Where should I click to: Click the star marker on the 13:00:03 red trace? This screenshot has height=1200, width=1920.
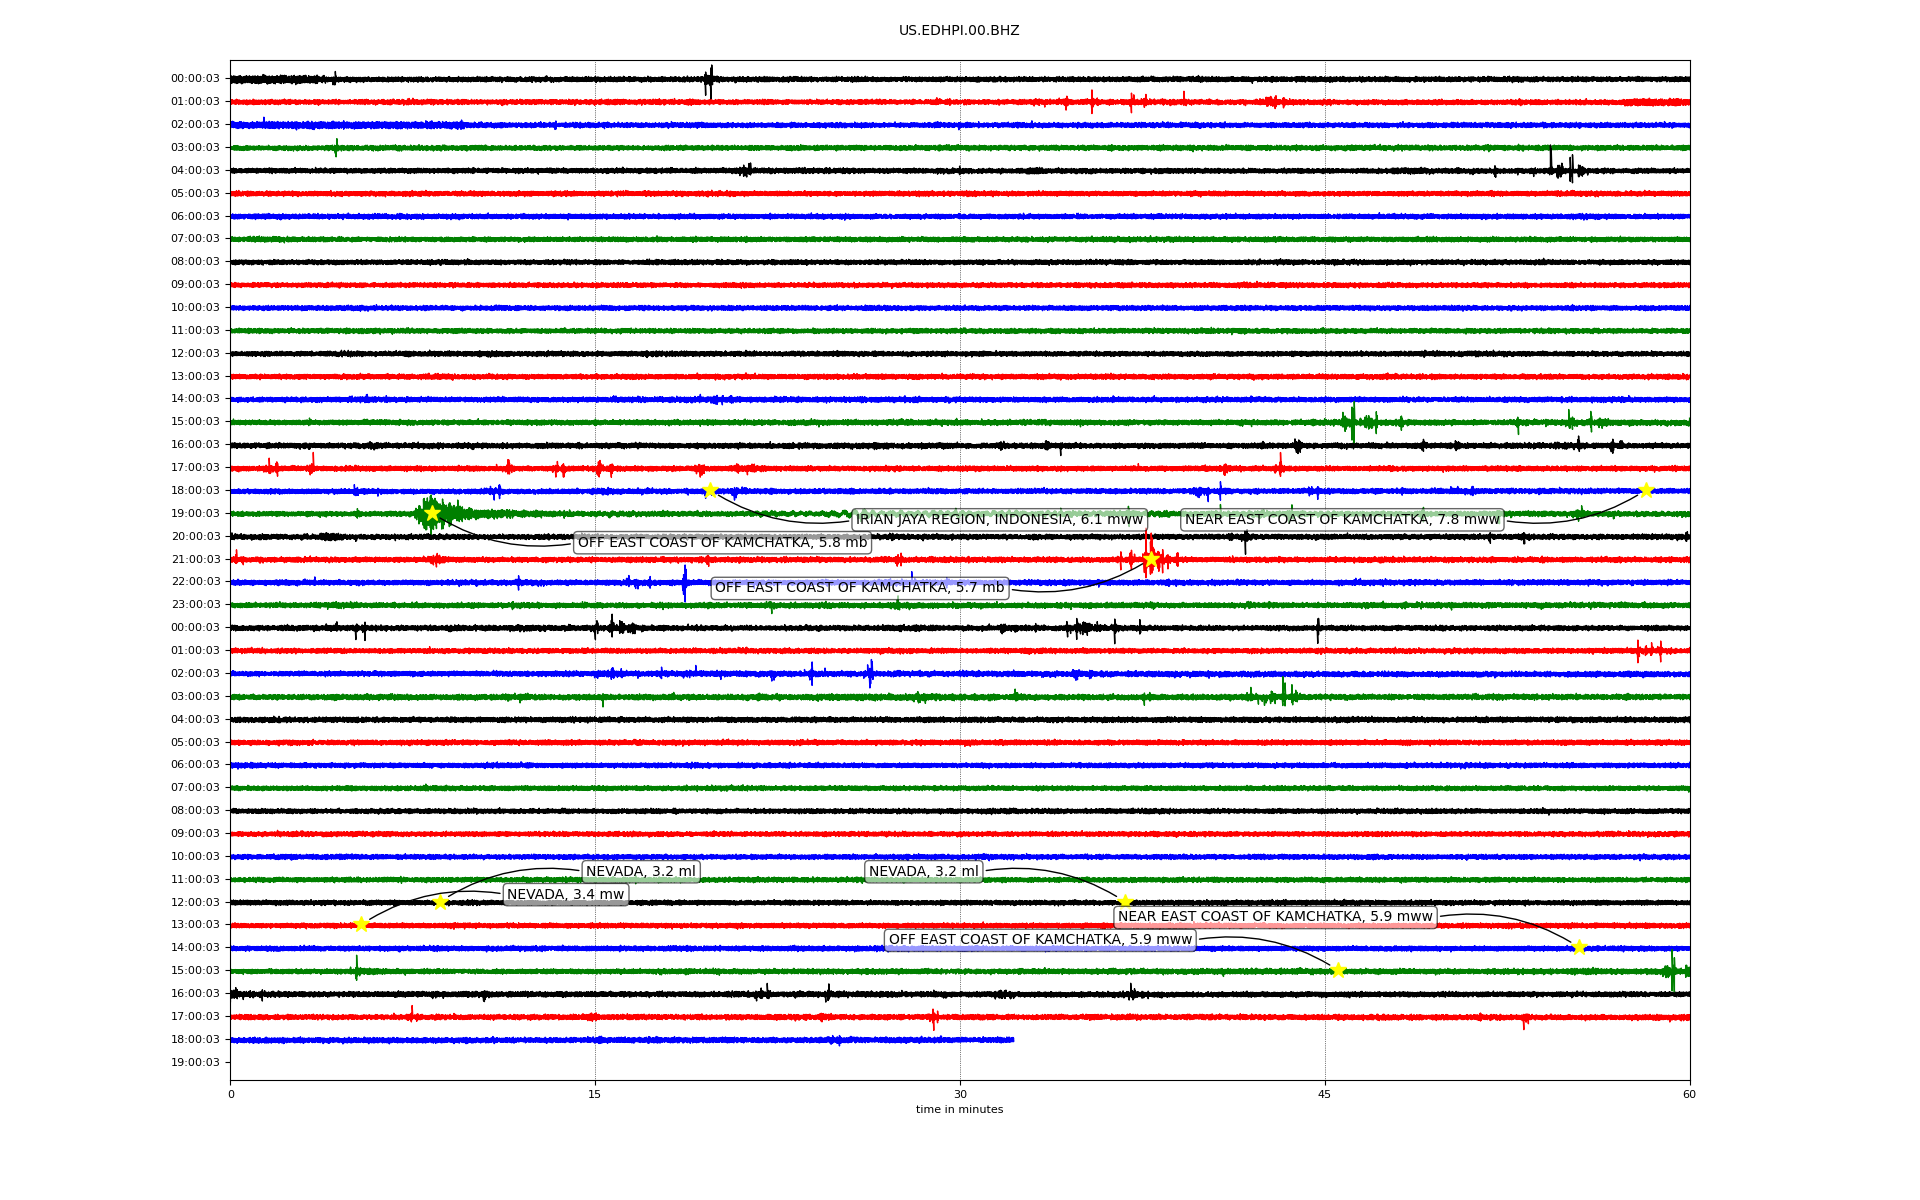(x=361, y=925)
